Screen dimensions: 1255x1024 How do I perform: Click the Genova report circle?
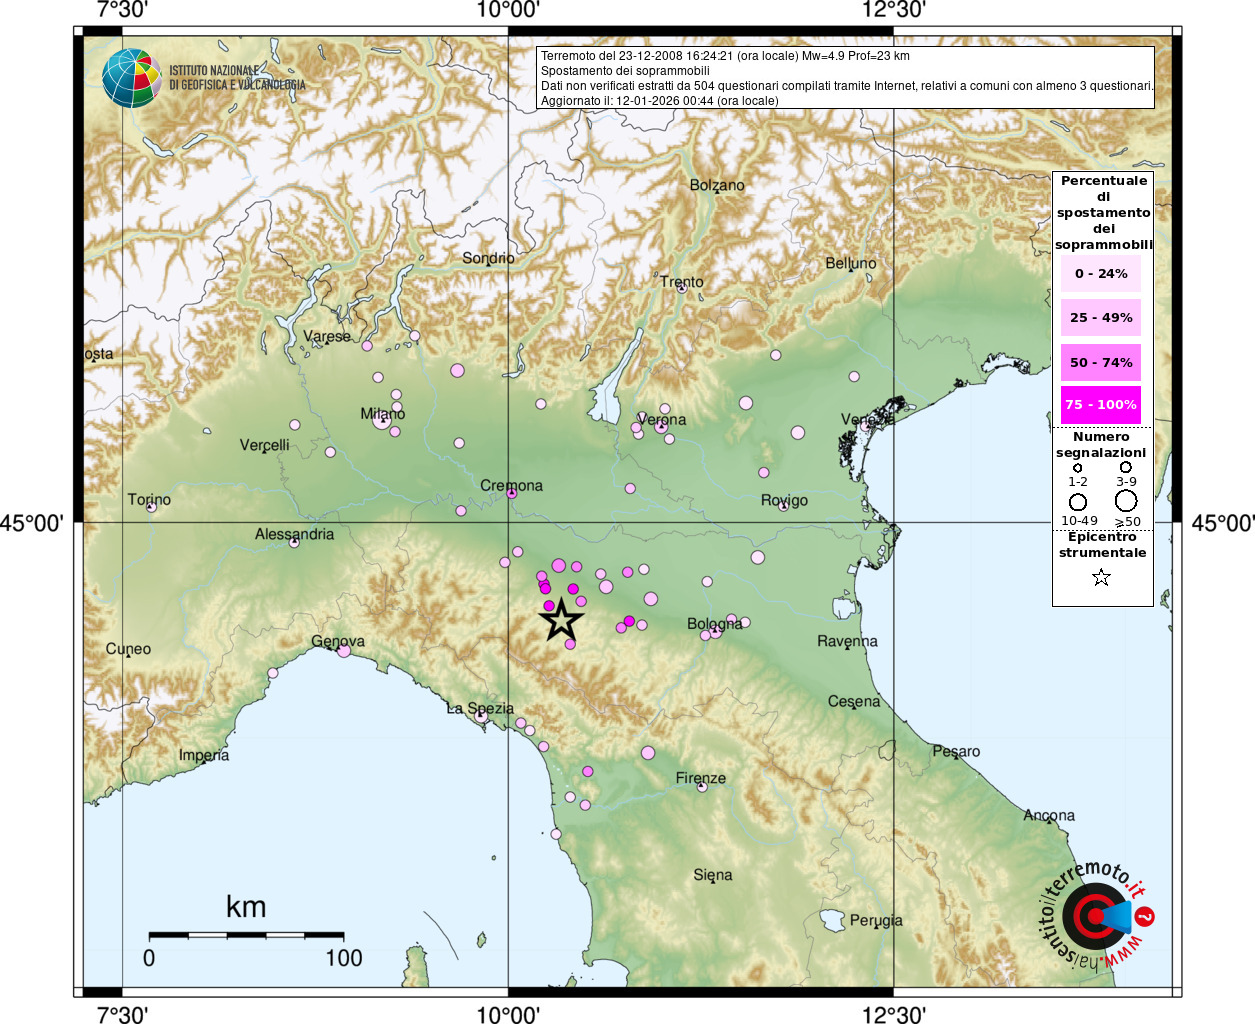click(344, 651)
